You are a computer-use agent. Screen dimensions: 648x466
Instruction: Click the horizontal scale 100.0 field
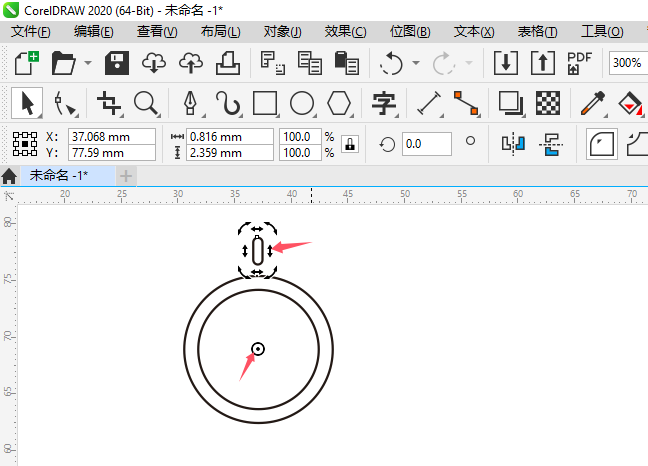pyautogui.click(x=300, y=136)
